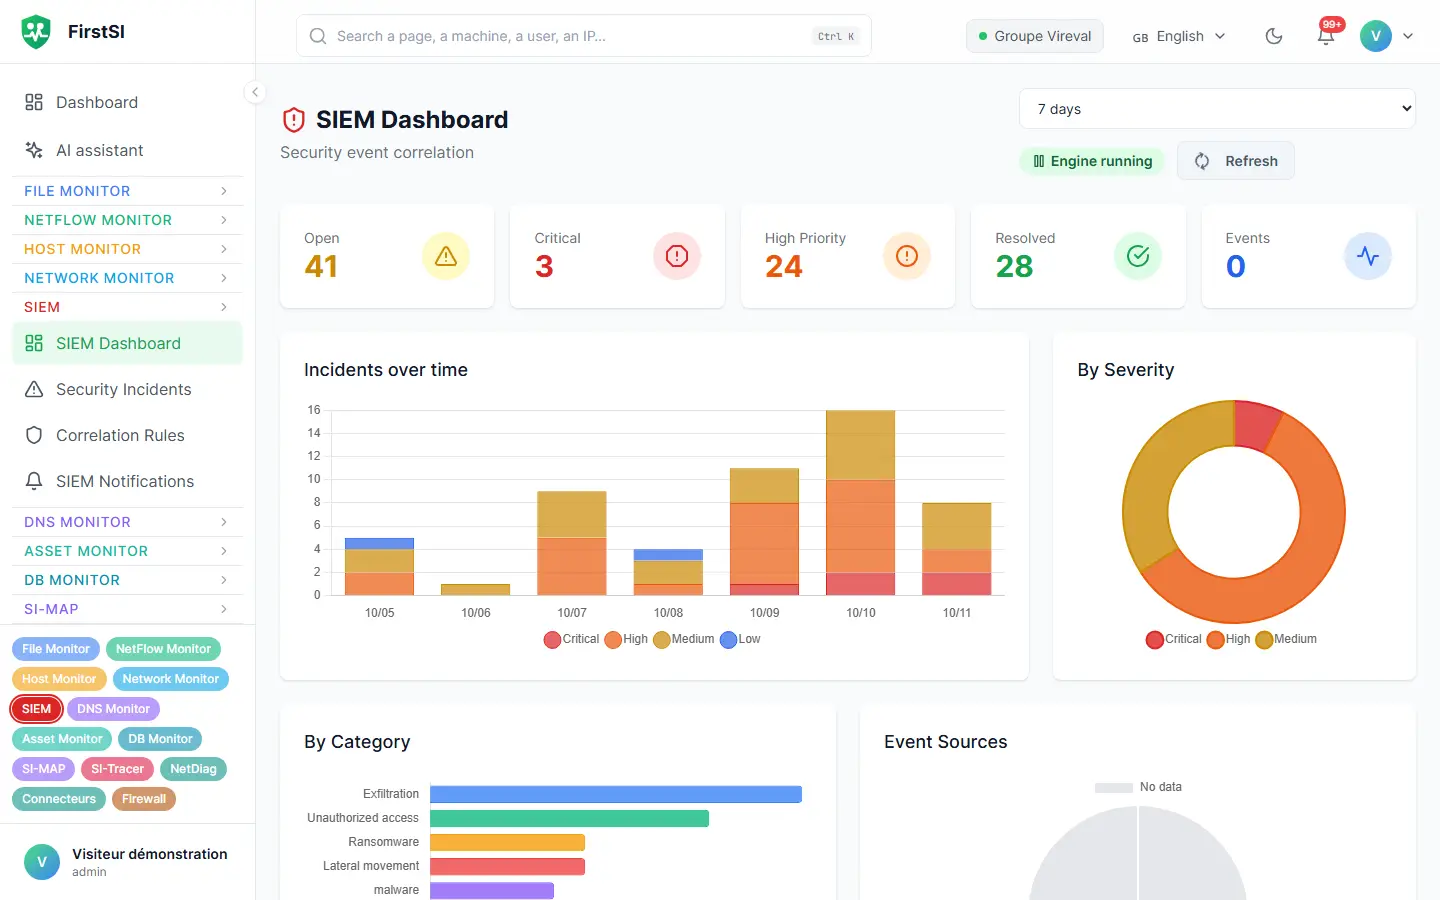Click the SIEM Notifications bell icon
The image size is (1440, 900).
34,481
